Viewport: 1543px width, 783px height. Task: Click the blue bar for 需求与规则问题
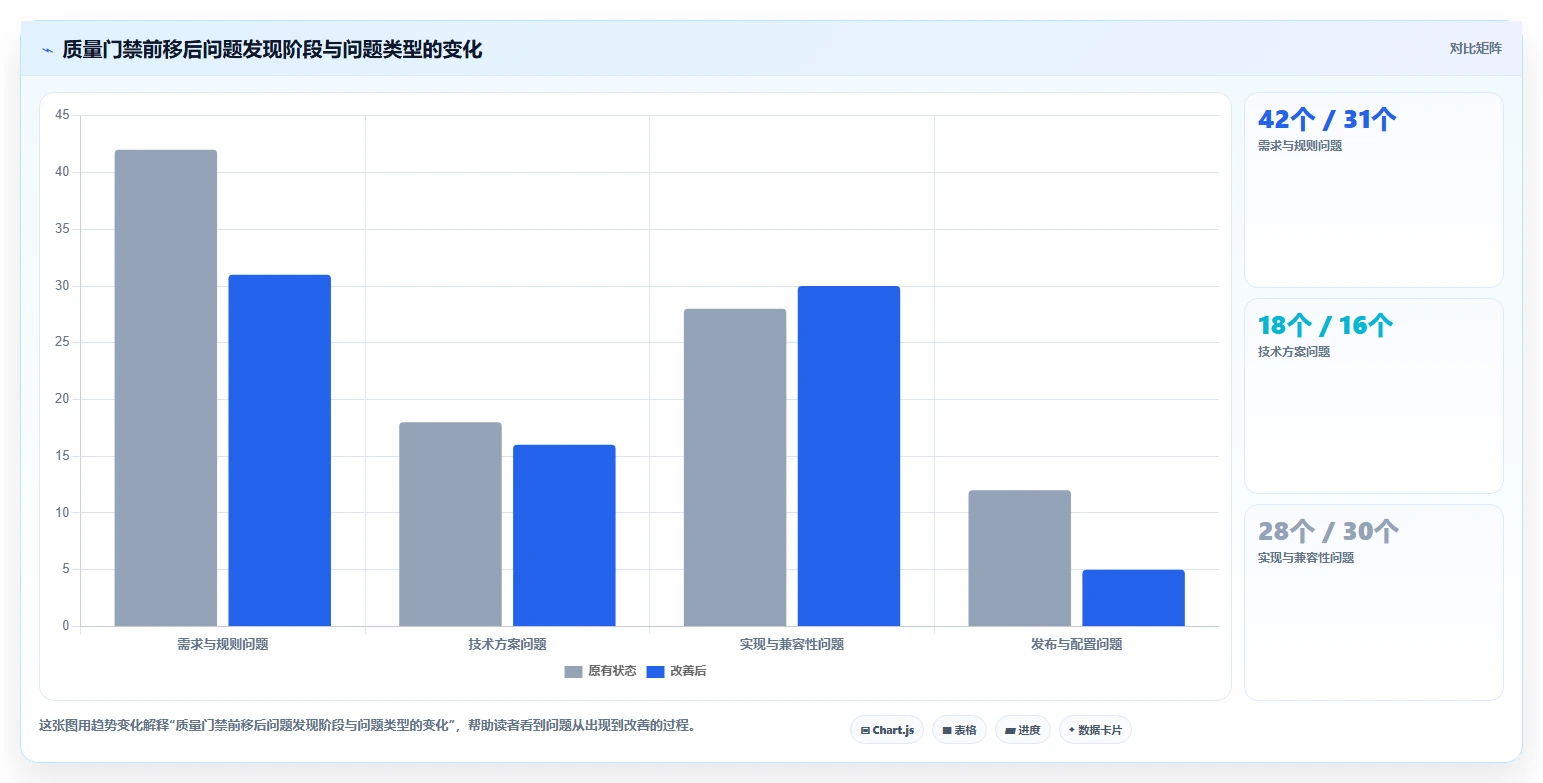click(280, 450)
